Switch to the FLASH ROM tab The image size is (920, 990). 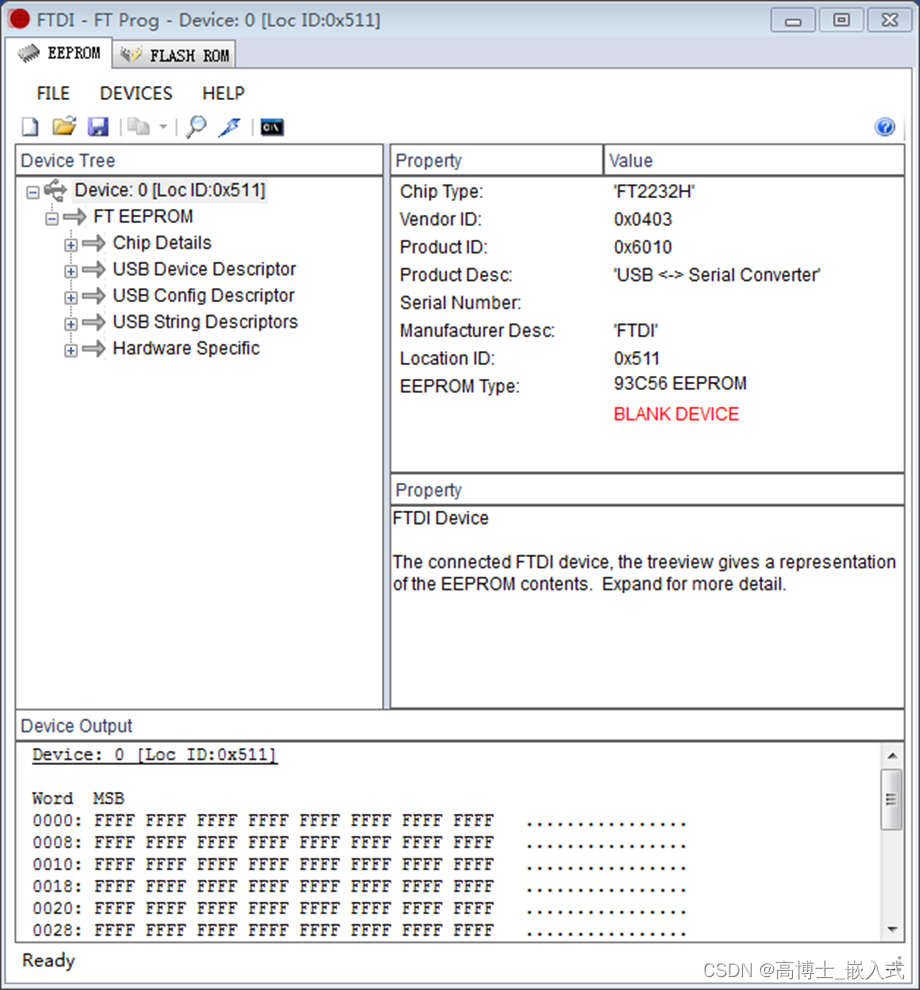click(174, 55)
